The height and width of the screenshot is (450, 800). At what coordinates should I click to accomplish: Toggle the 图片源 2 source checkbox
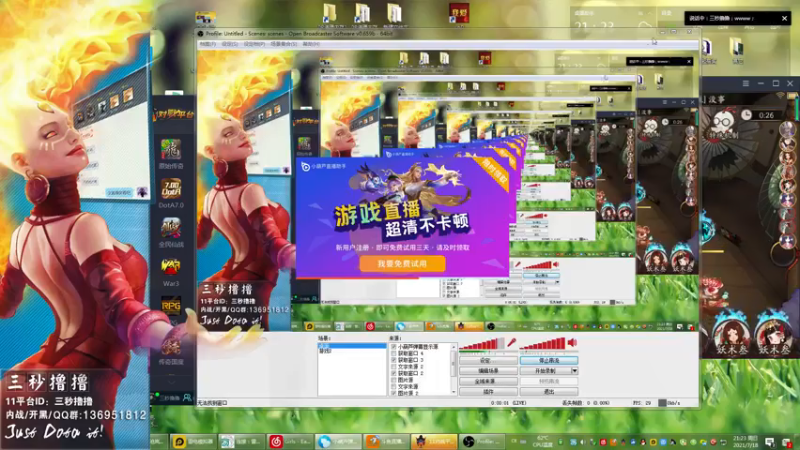394,393
